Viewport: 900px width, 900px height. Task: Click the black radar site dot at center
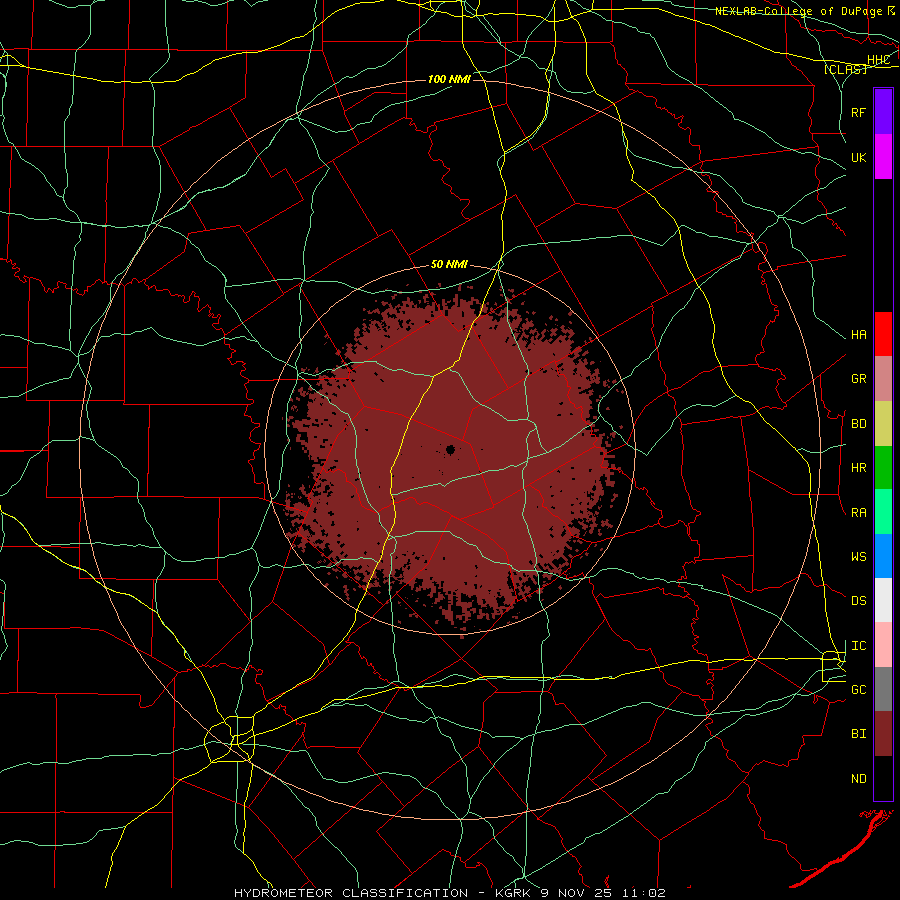tap(451, 449)
